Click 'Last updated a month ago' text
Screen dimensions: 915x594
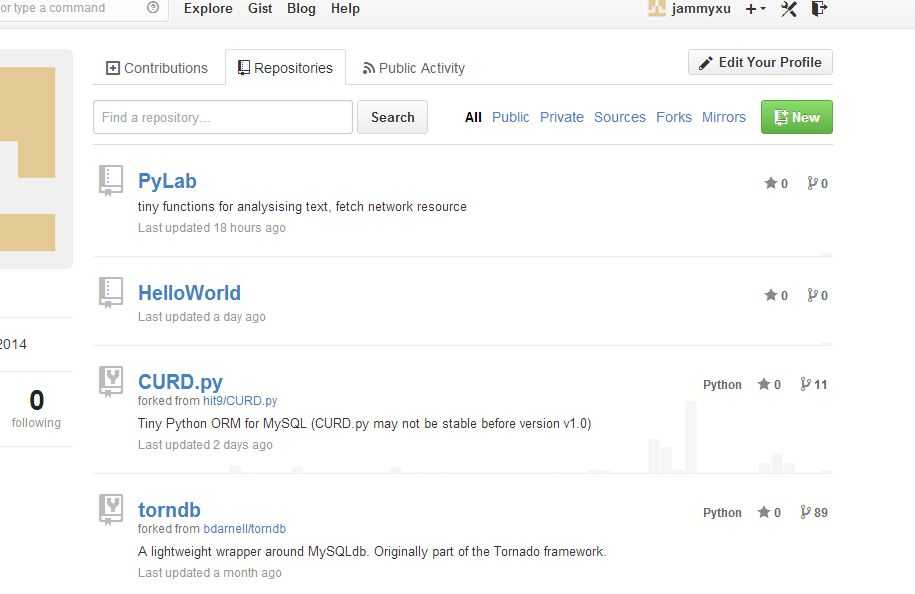[209, 573]
